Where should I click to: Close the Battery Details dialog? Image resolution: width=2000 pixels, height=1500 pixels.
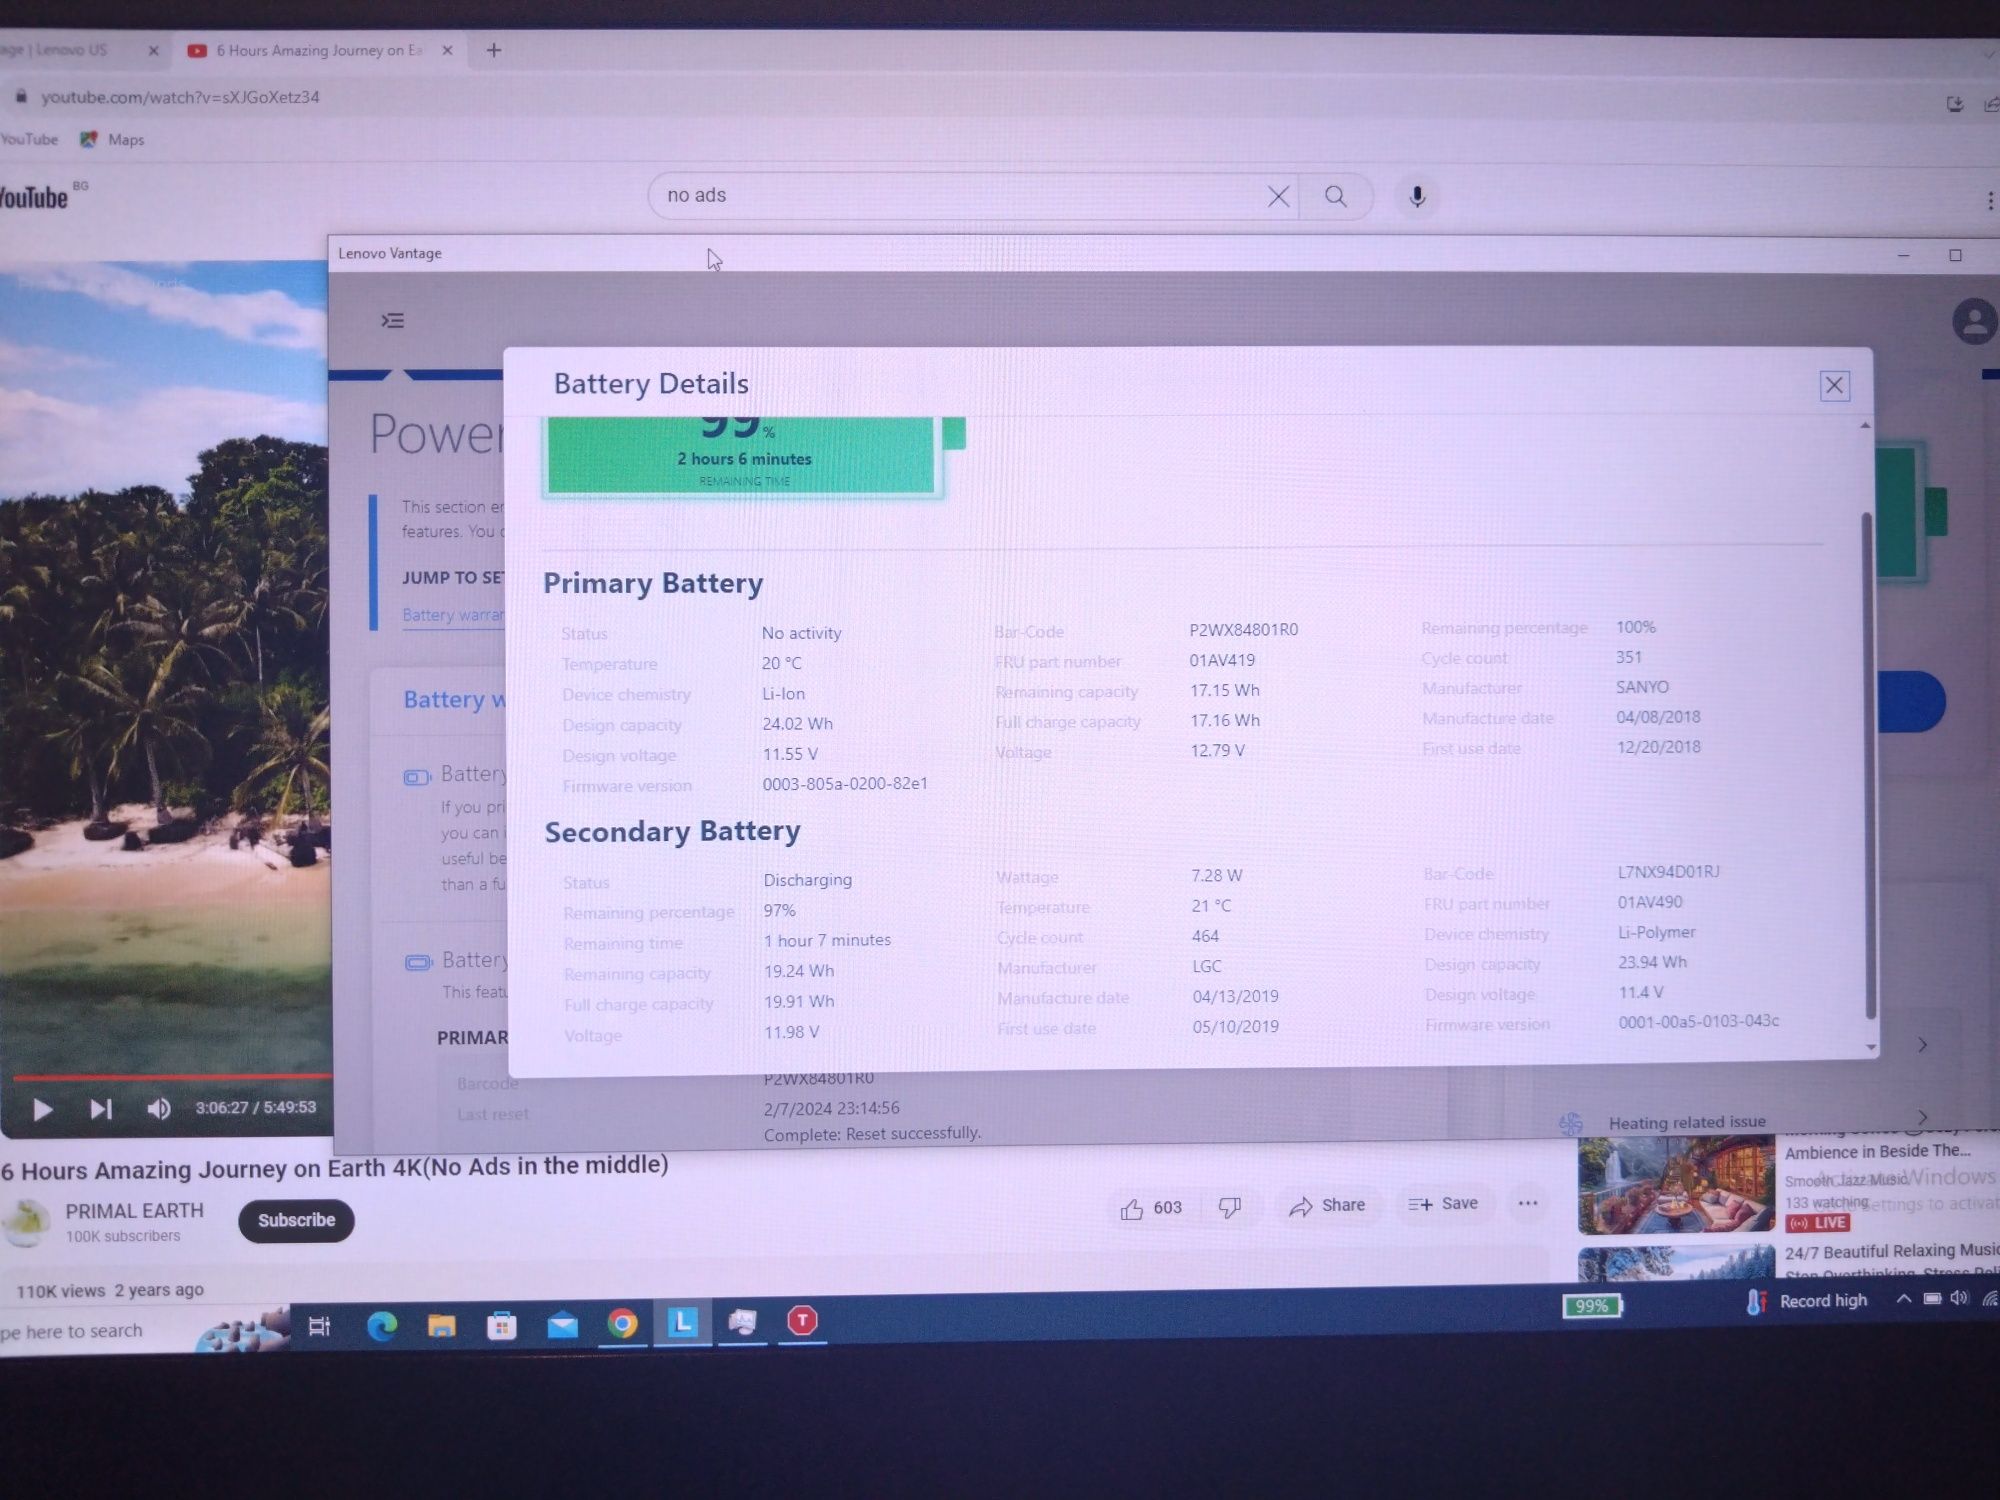[1834, 385]
